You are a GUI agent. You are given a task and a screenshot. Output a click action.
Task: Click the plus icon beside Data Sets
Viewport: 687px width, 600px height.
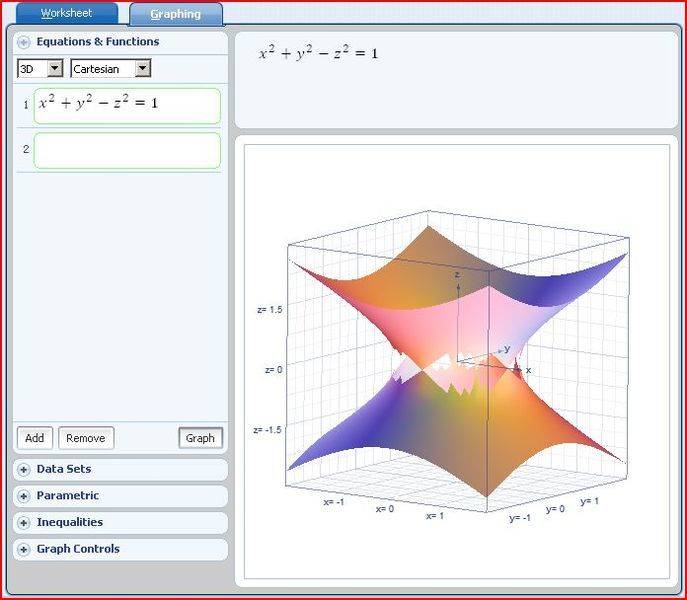tap(23, 470)
